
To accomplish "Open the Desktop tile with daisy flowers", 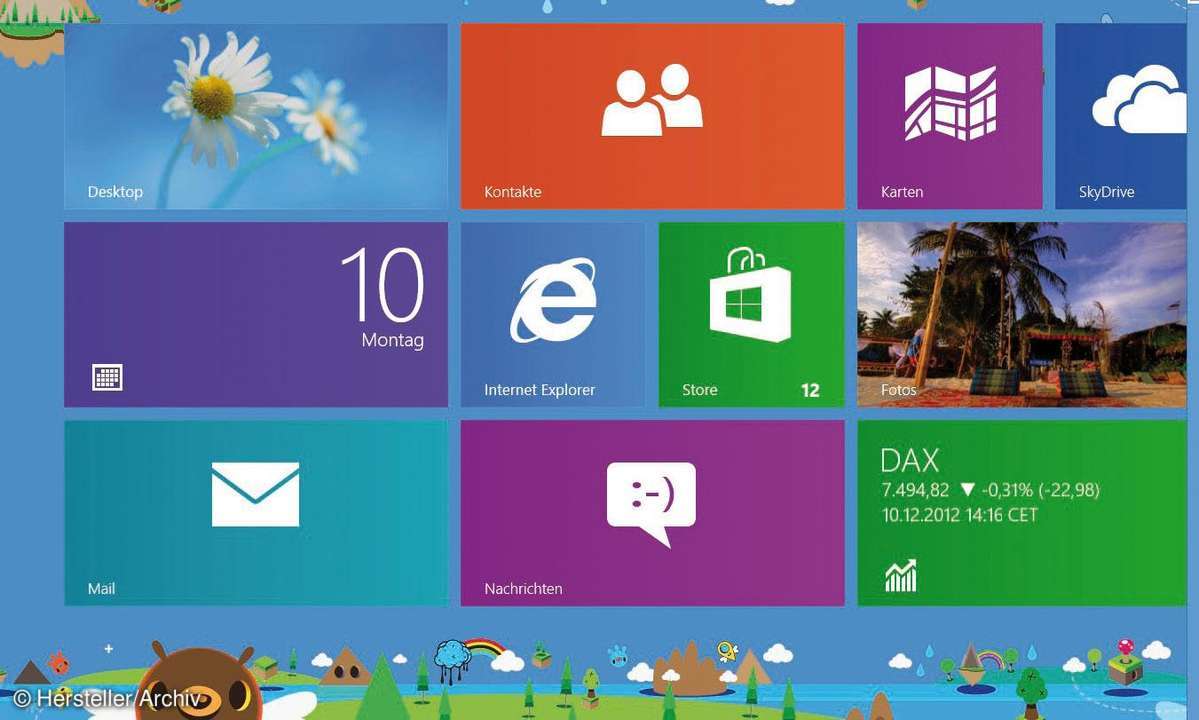I will coord(255,116).
